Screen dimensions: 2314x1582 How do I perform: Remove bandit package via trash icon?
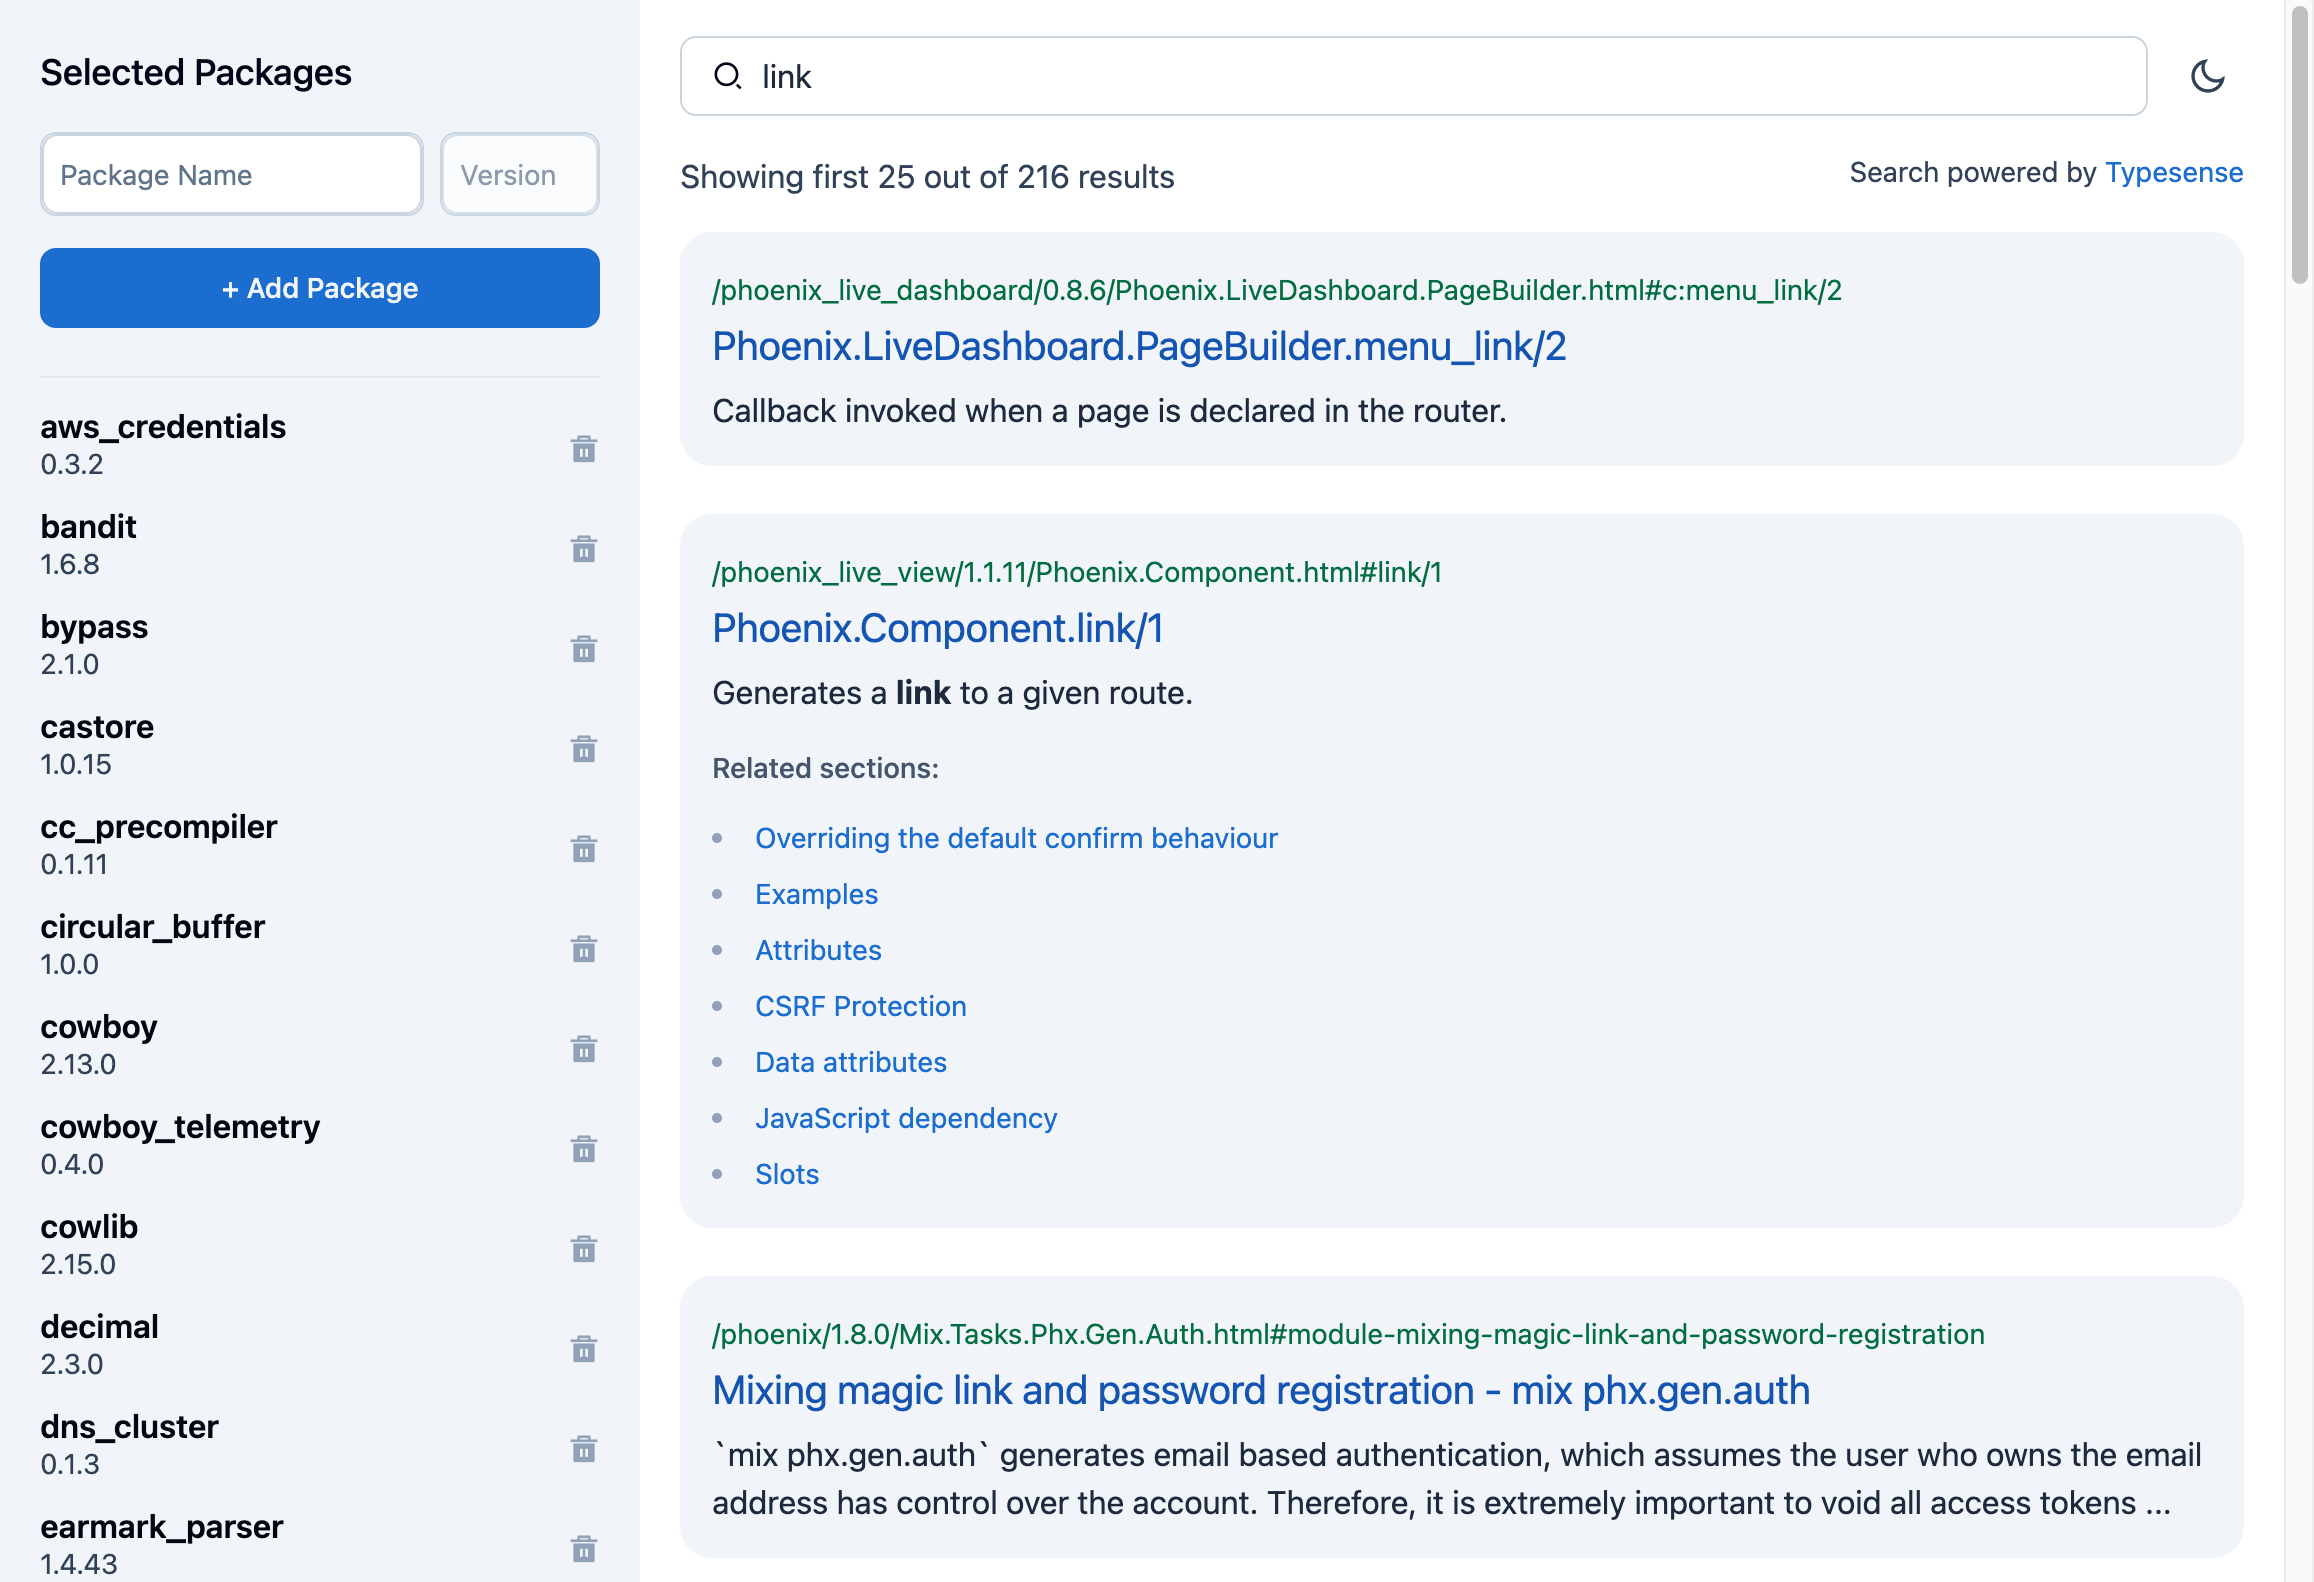[584, 549]
